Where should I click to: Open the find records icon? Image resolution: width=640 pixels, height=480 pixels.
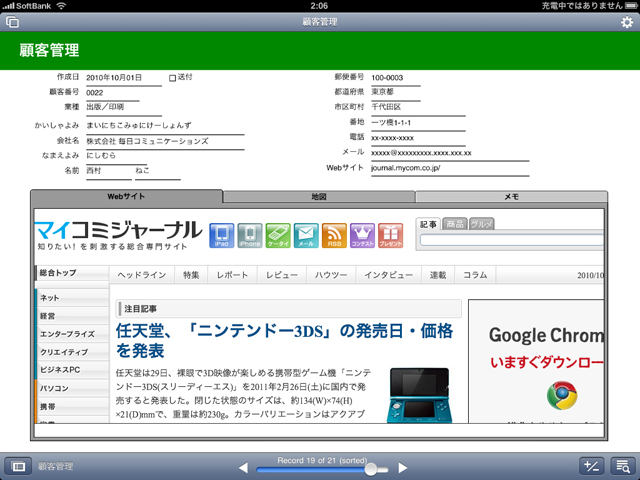623,466
